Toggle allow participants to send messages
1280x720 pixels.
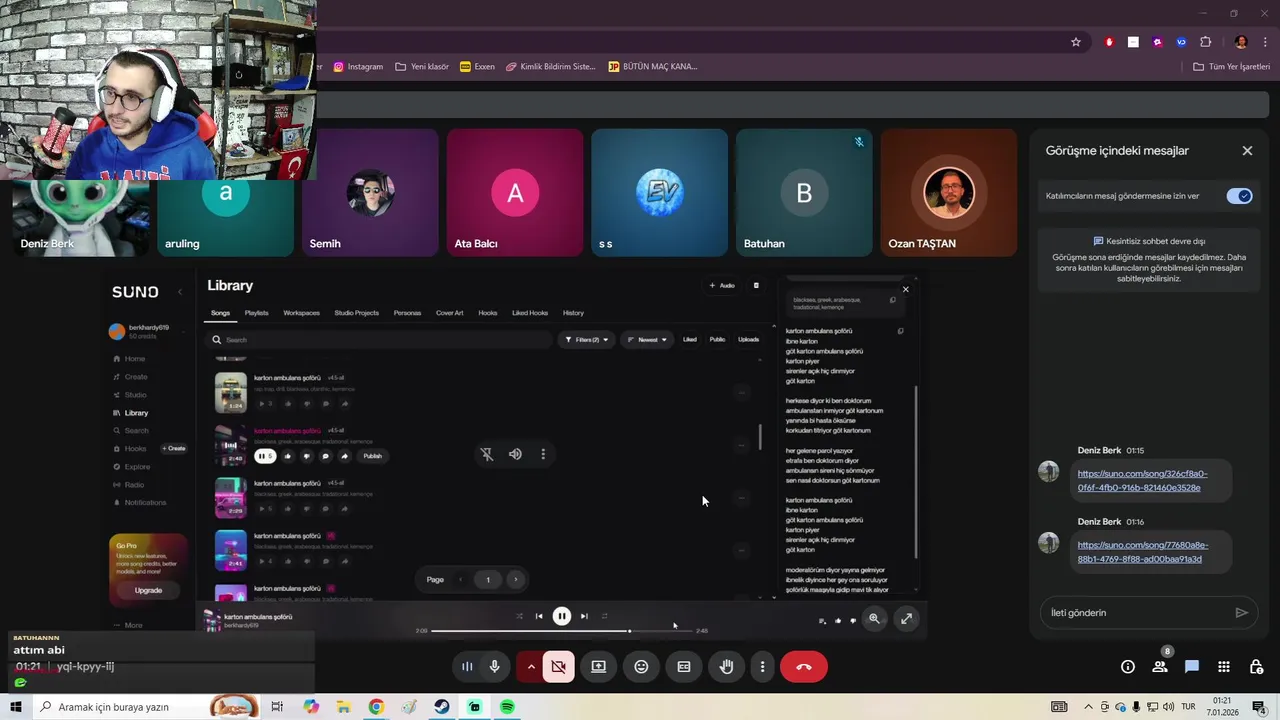click(1240, 196)
